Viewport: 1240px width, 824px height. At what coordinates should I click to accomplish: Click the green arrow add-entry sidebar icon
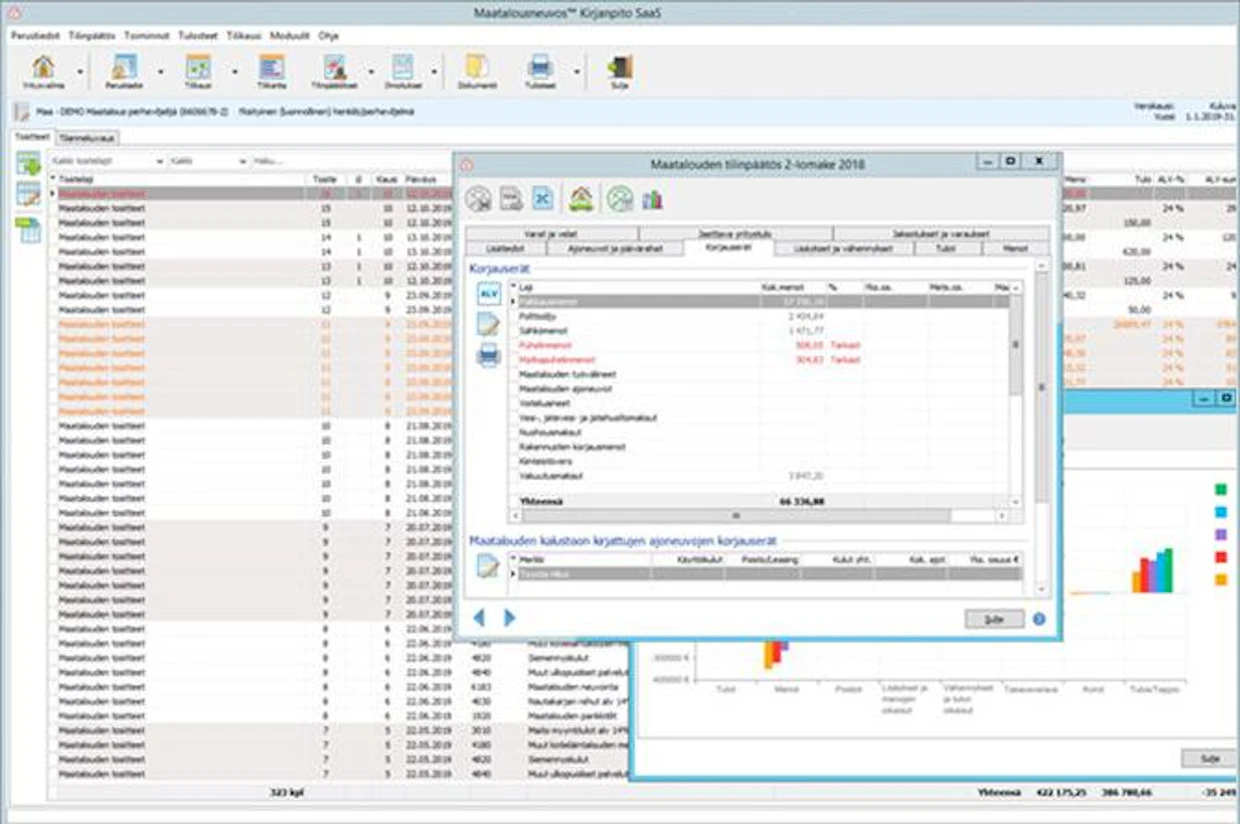pyautogui.click(x=28, y=164)
